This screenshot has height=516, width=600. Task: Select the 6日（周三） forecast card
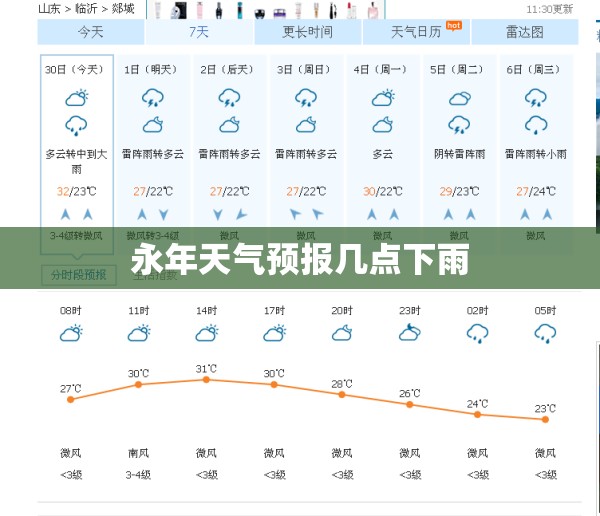point(536,155)
